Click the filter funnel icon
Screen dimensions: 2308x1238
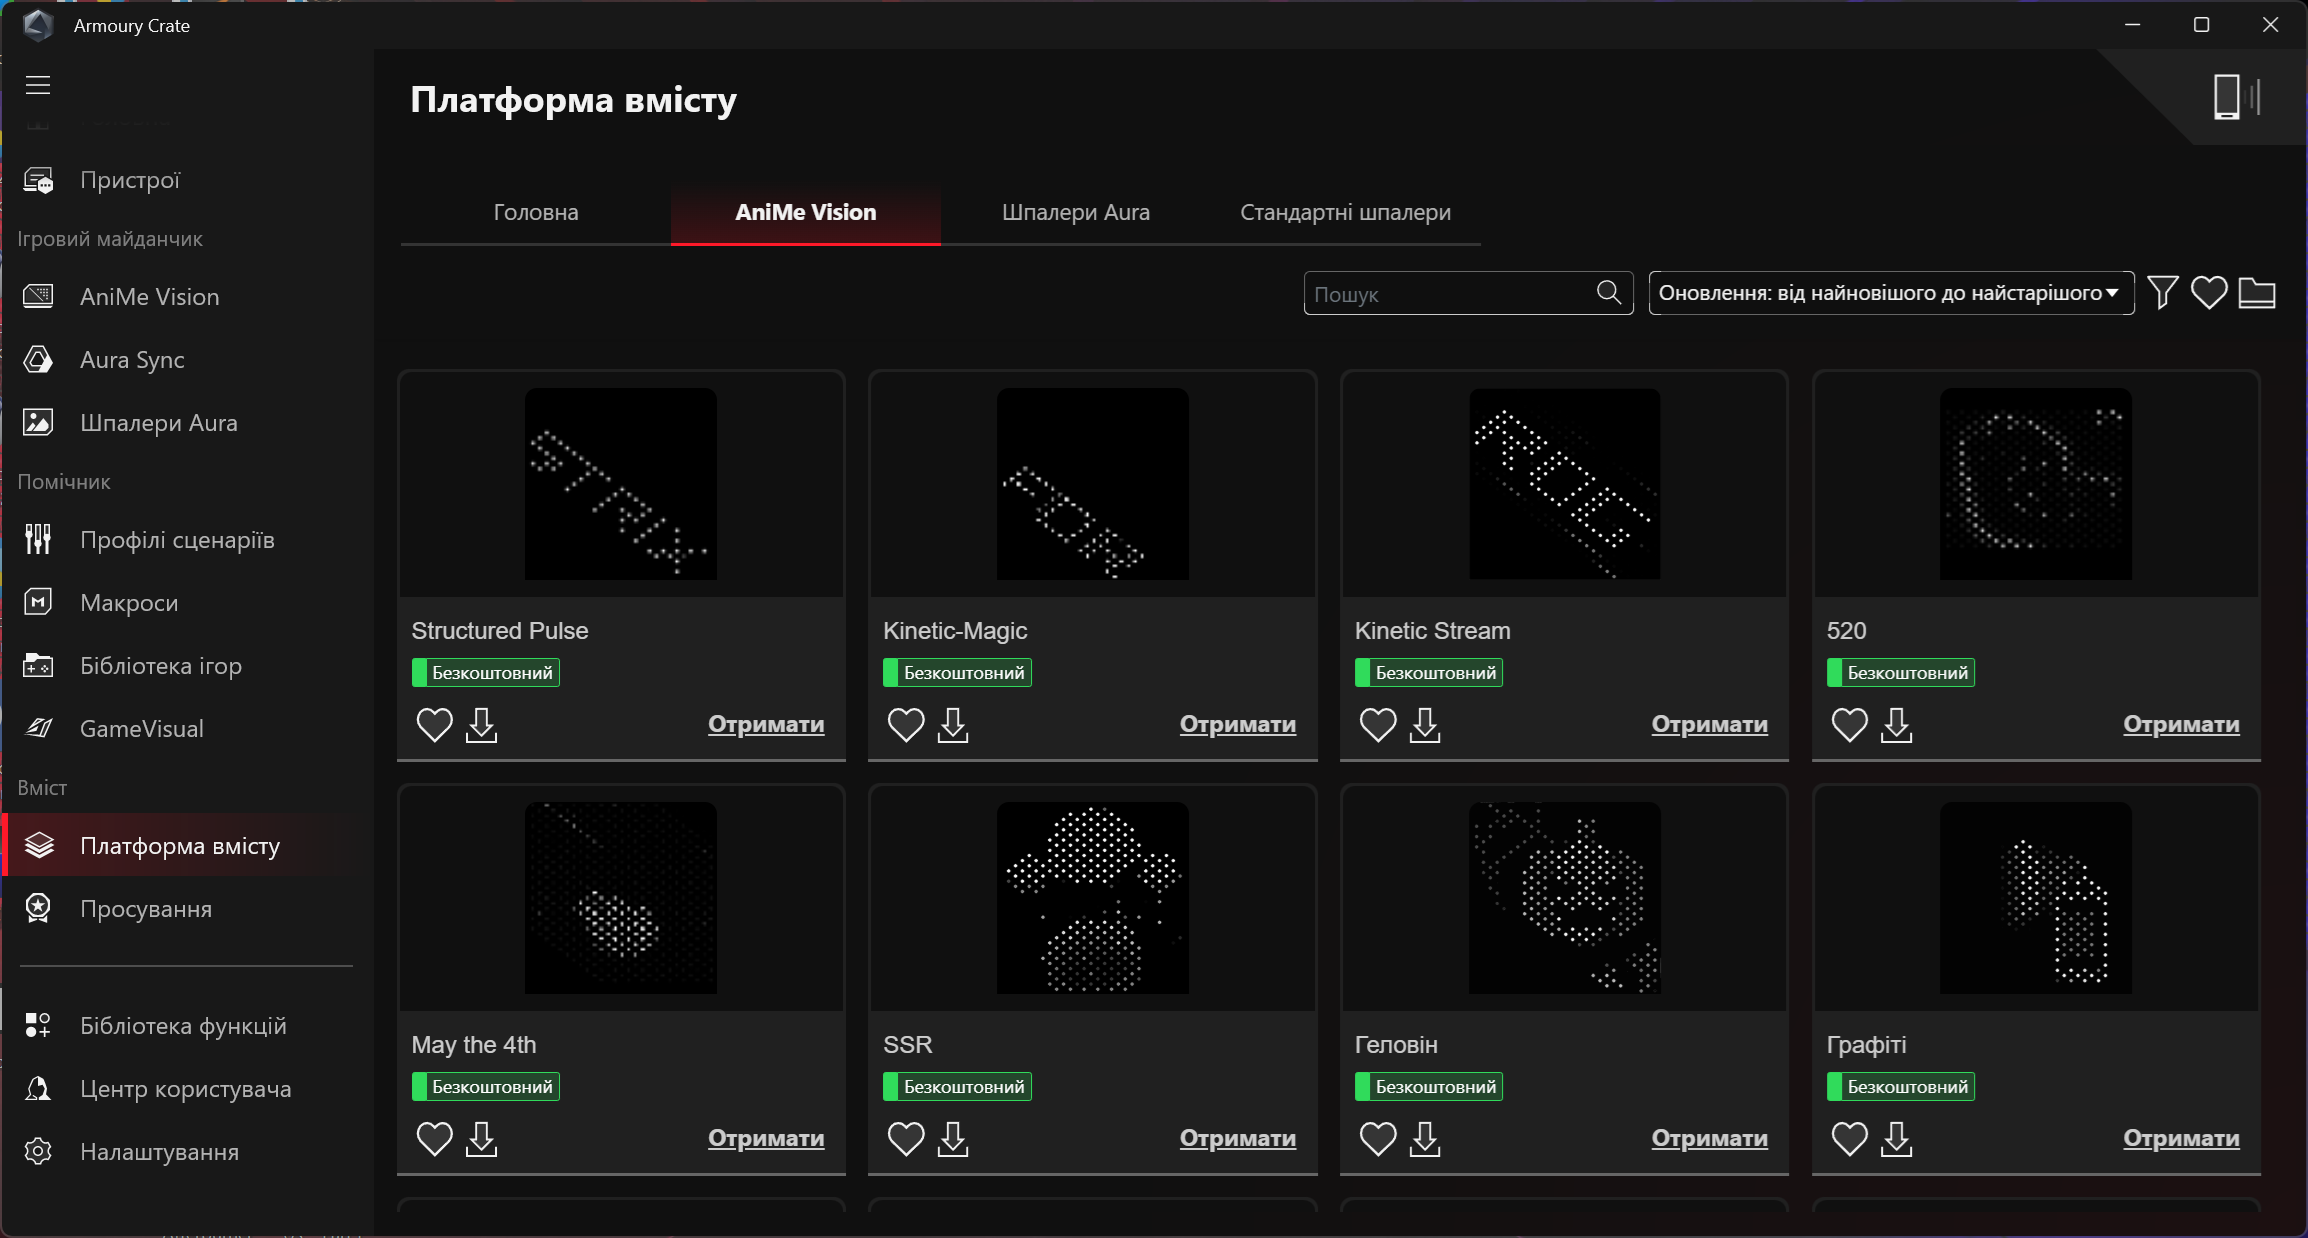2162,293
